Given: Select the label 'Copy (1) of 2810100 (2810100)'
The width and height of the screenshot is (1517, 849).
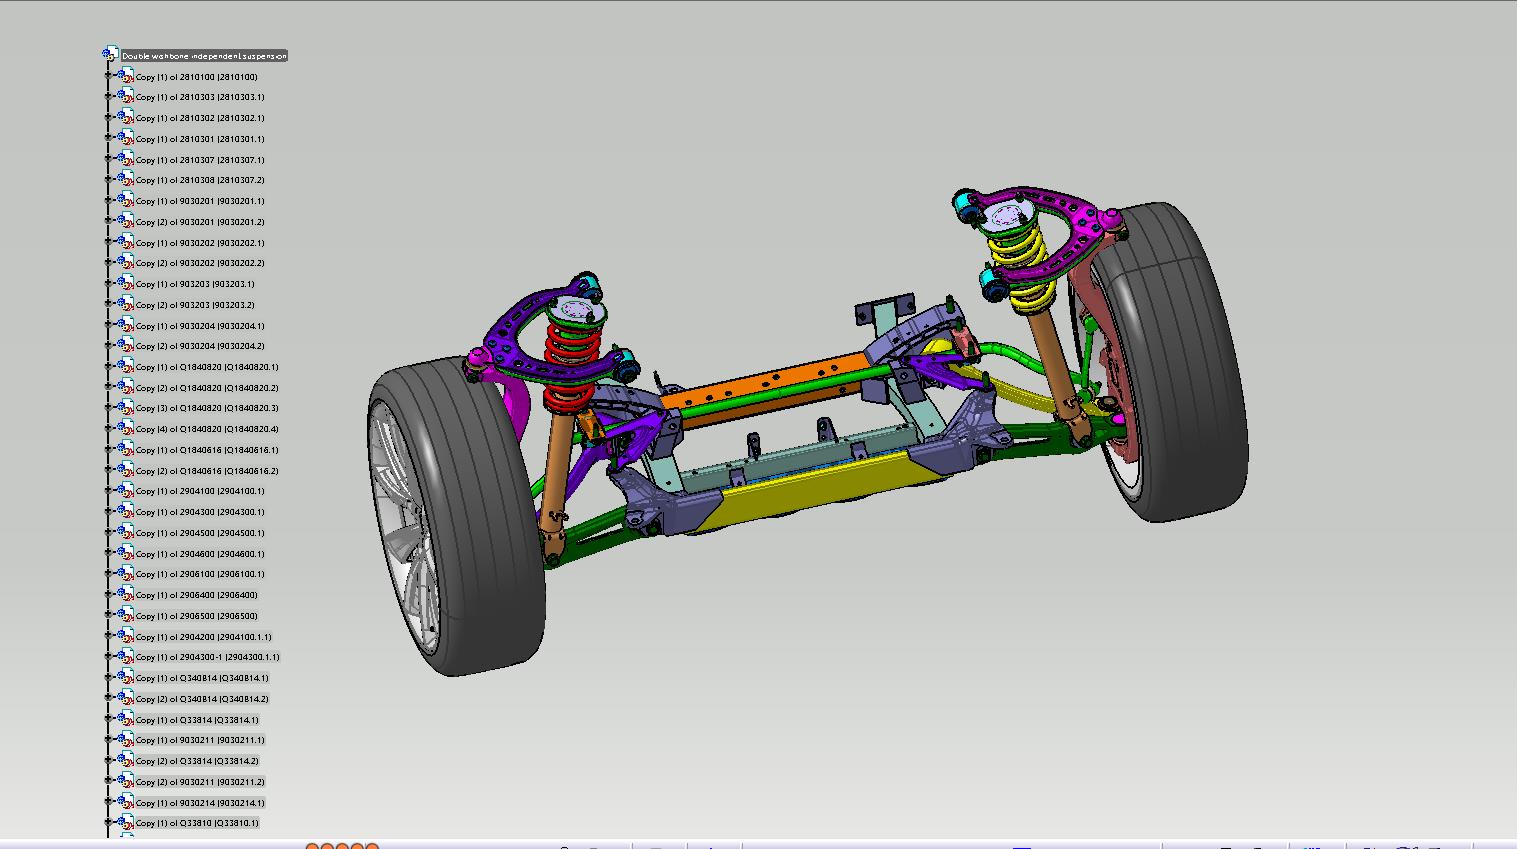Looking at the screenshot, I should [197, 77].
